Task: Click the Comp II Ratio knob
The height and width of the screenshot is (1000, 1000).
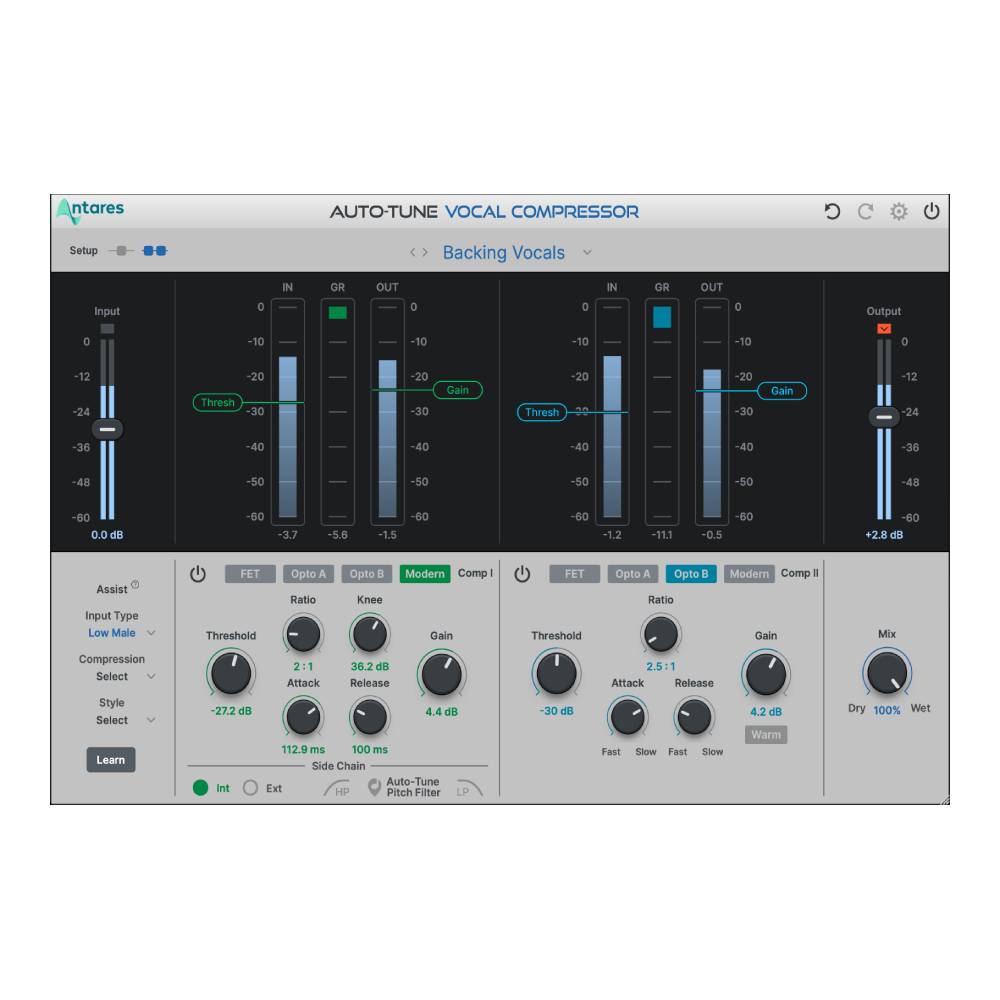Action: [x=661, y=634]
